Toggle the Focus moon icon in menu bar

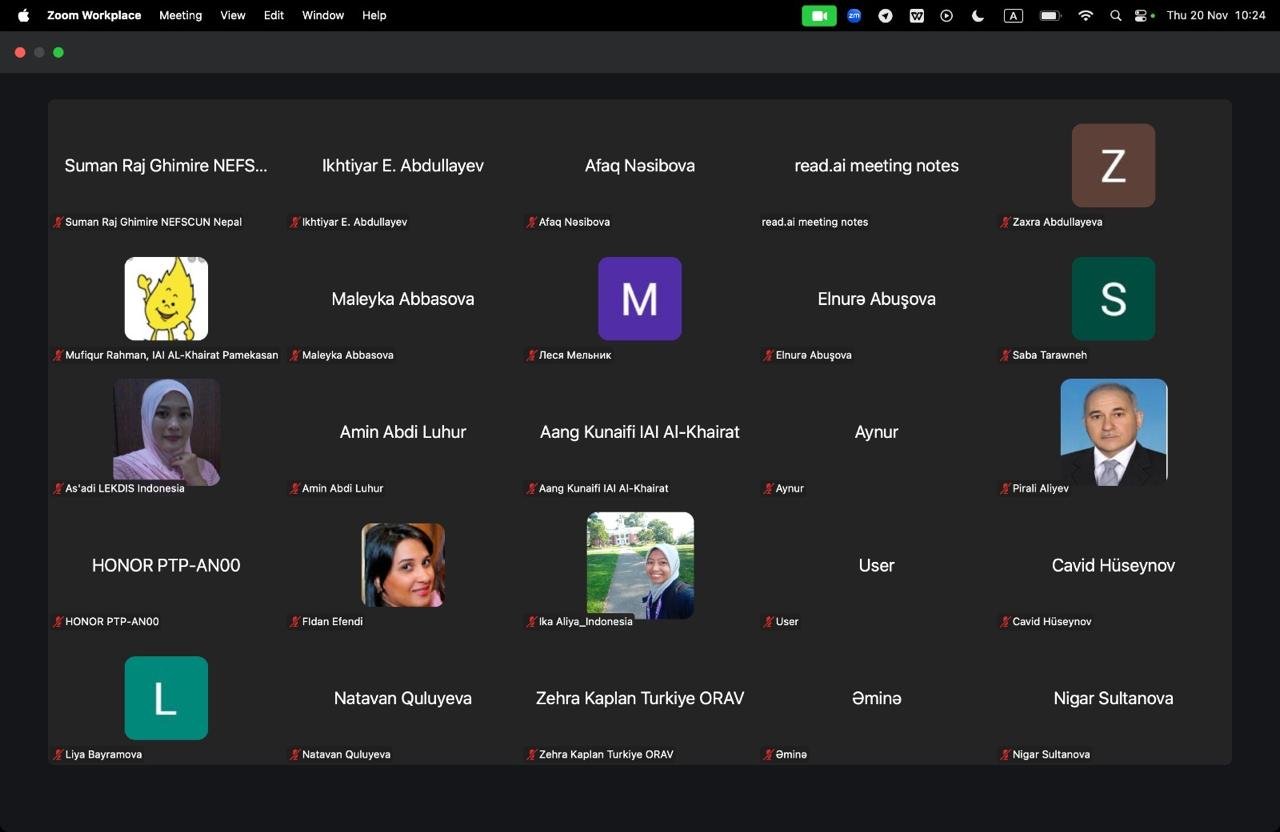978,16
